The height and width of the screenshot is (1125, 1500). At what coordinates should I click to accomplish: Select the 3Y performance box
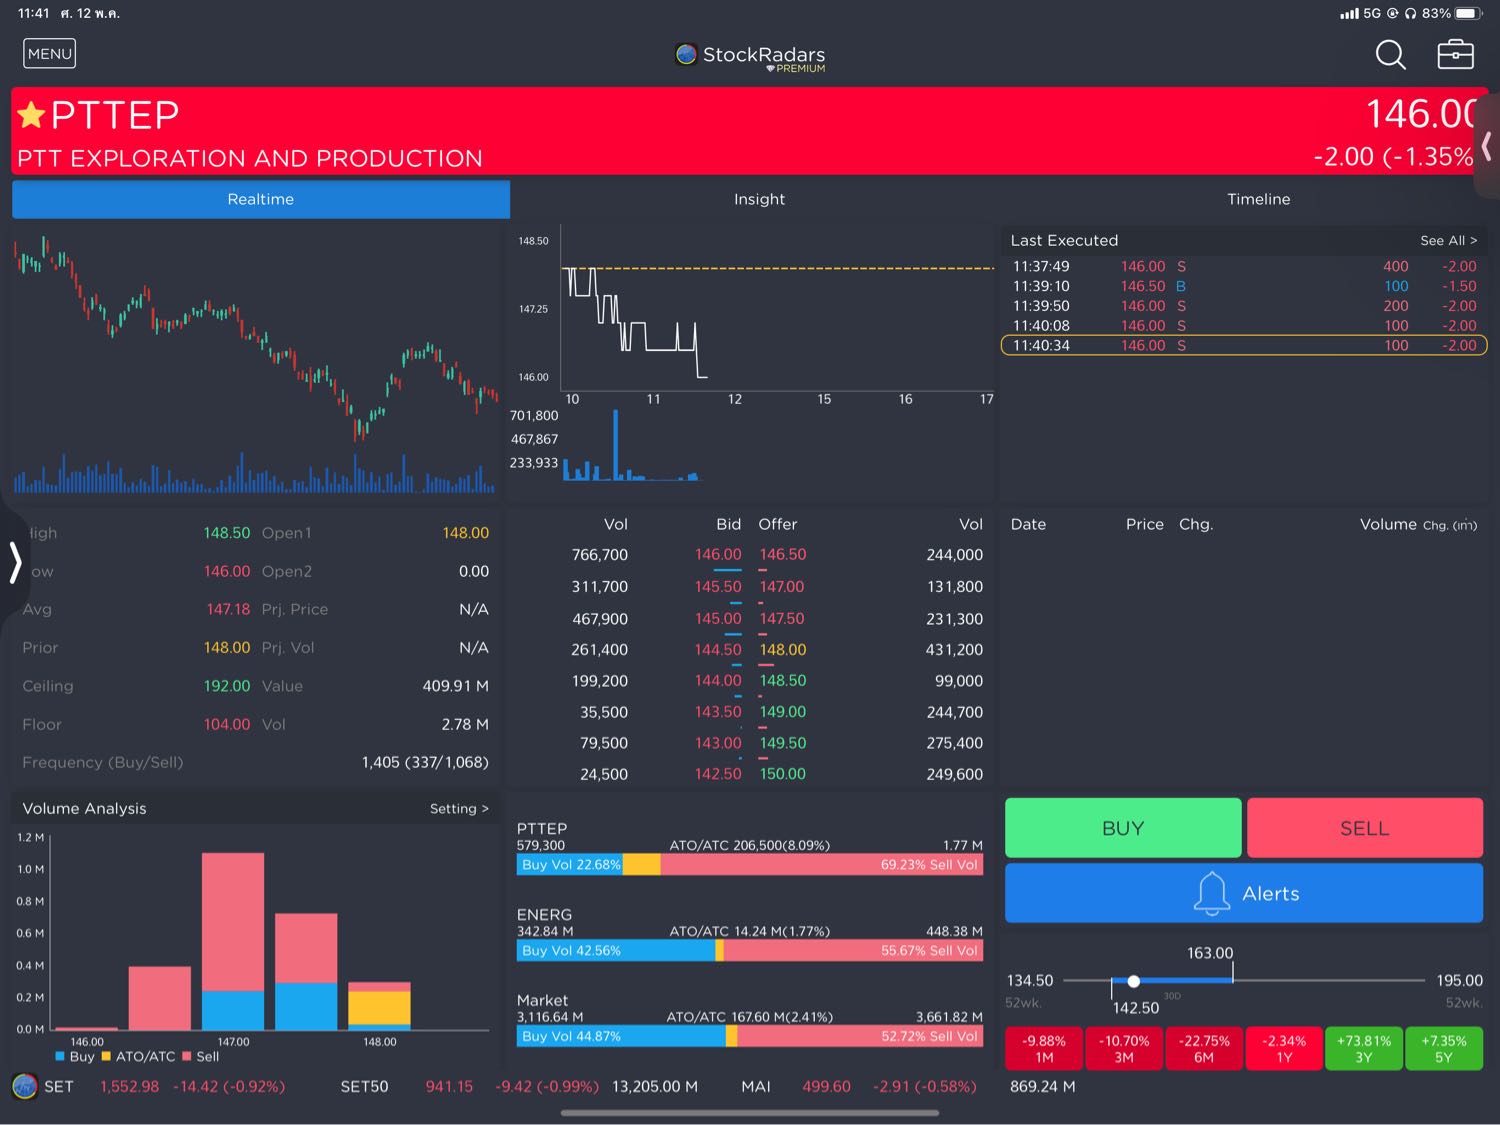[x=1364, y=1048]
